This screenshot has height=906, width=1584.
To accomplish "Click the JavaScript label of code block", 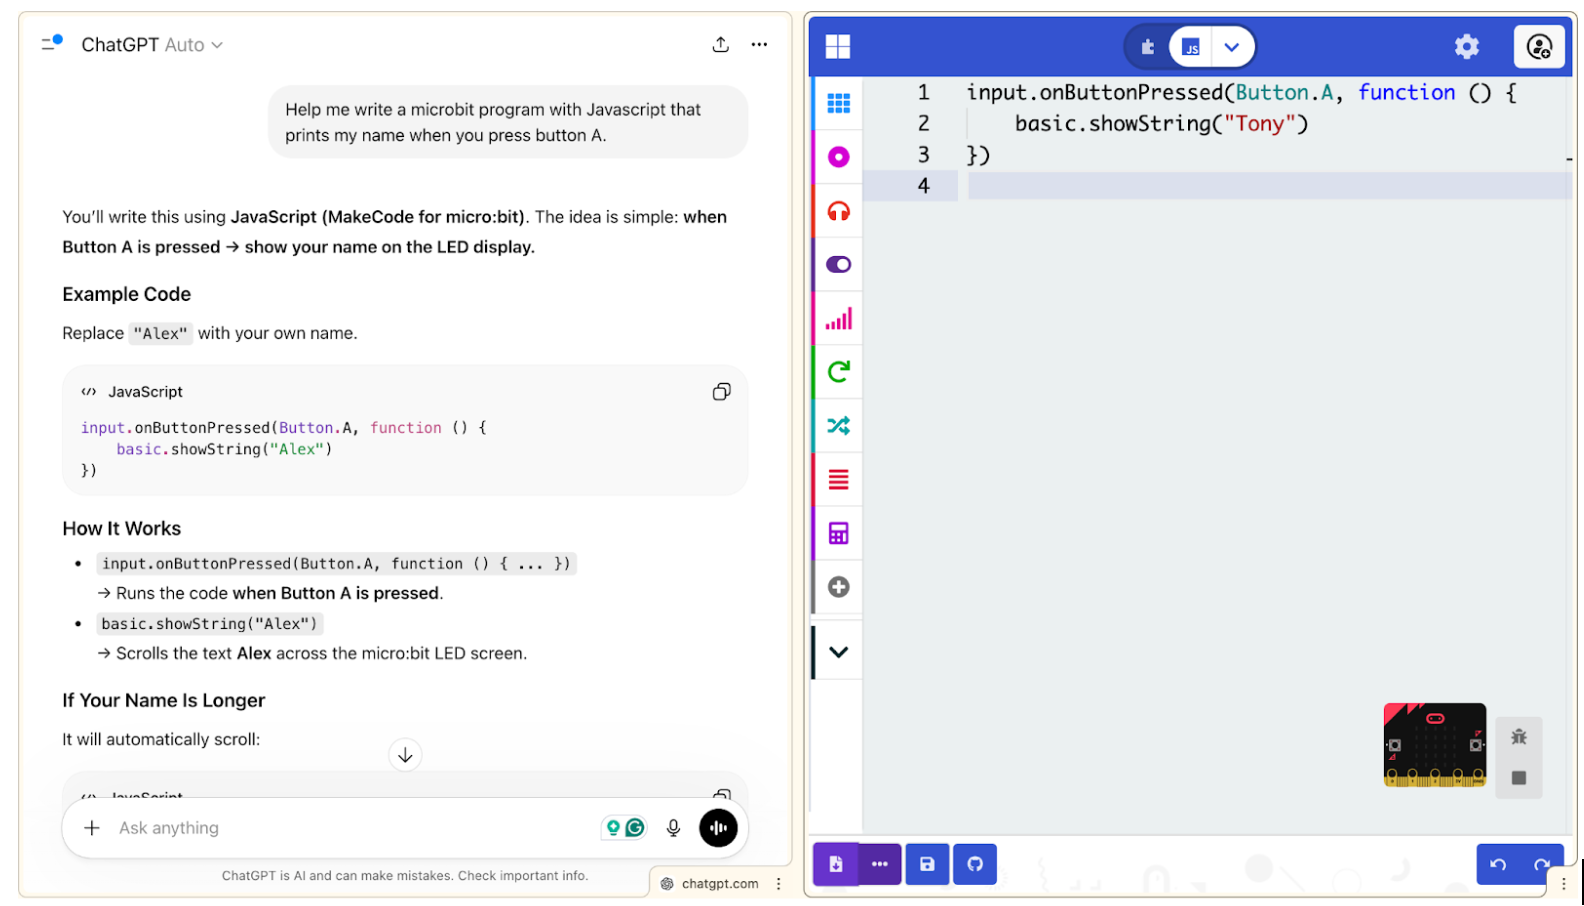I will [x=145, y=392].
